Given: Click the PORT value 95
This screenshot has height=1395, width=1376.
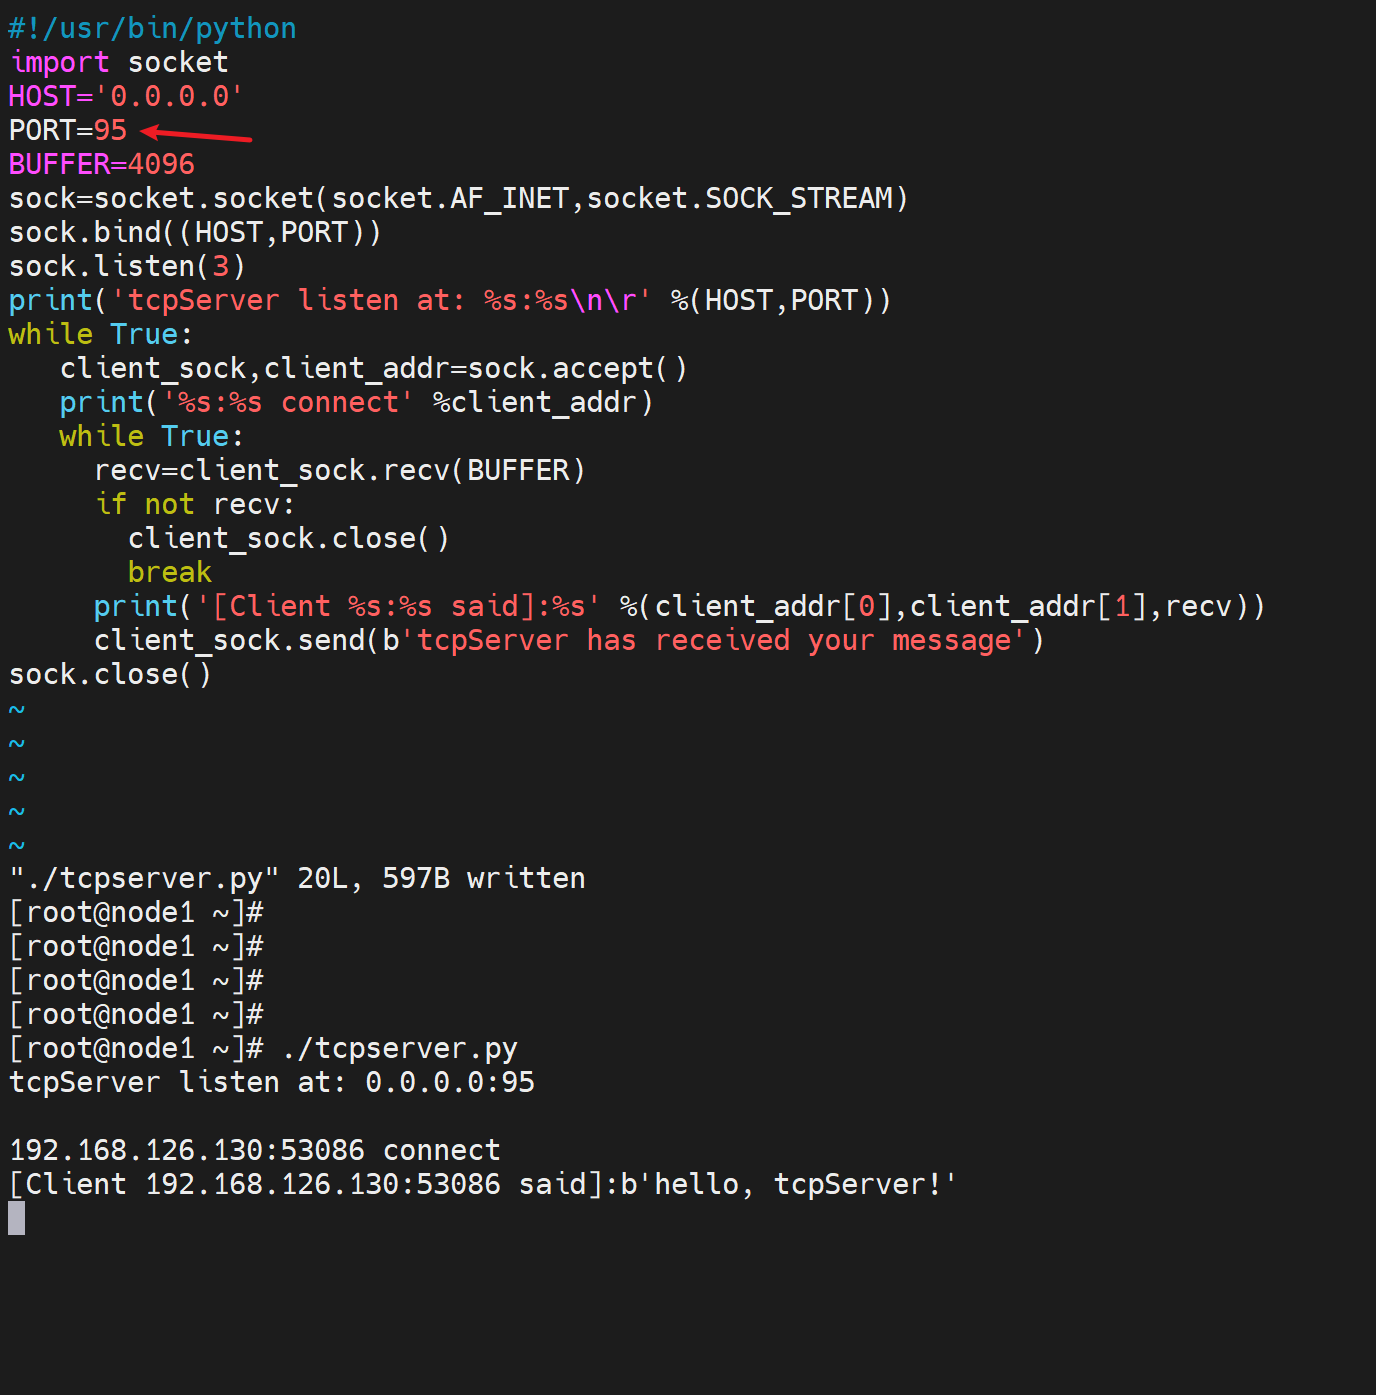Looking at the screenshot, I should point(110,130).
